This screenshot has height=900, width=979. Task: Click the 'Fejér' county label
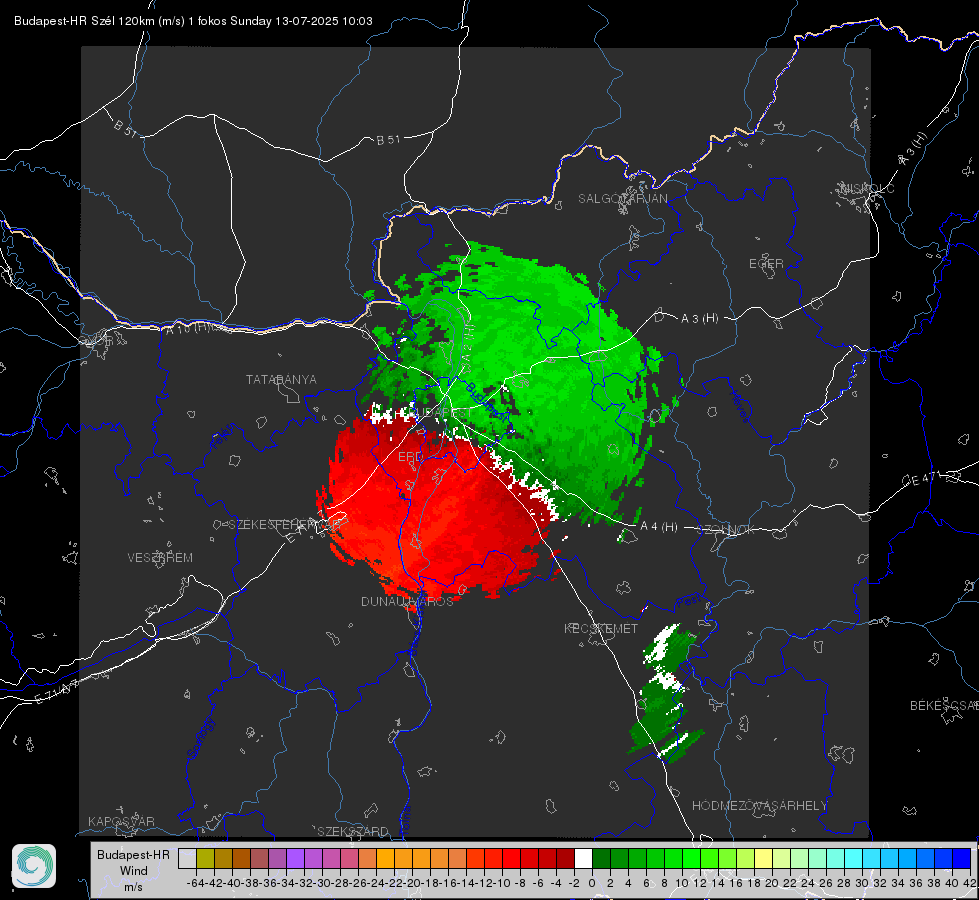pos(224,435)
